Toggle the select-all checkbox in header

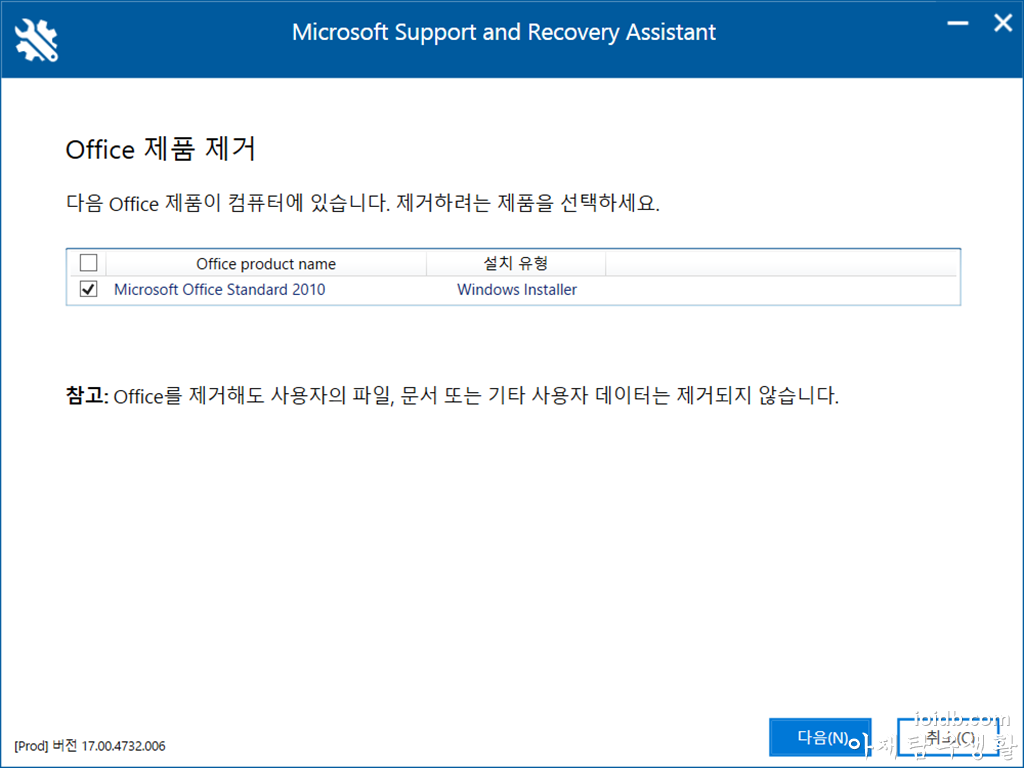[x=88, y=263]
